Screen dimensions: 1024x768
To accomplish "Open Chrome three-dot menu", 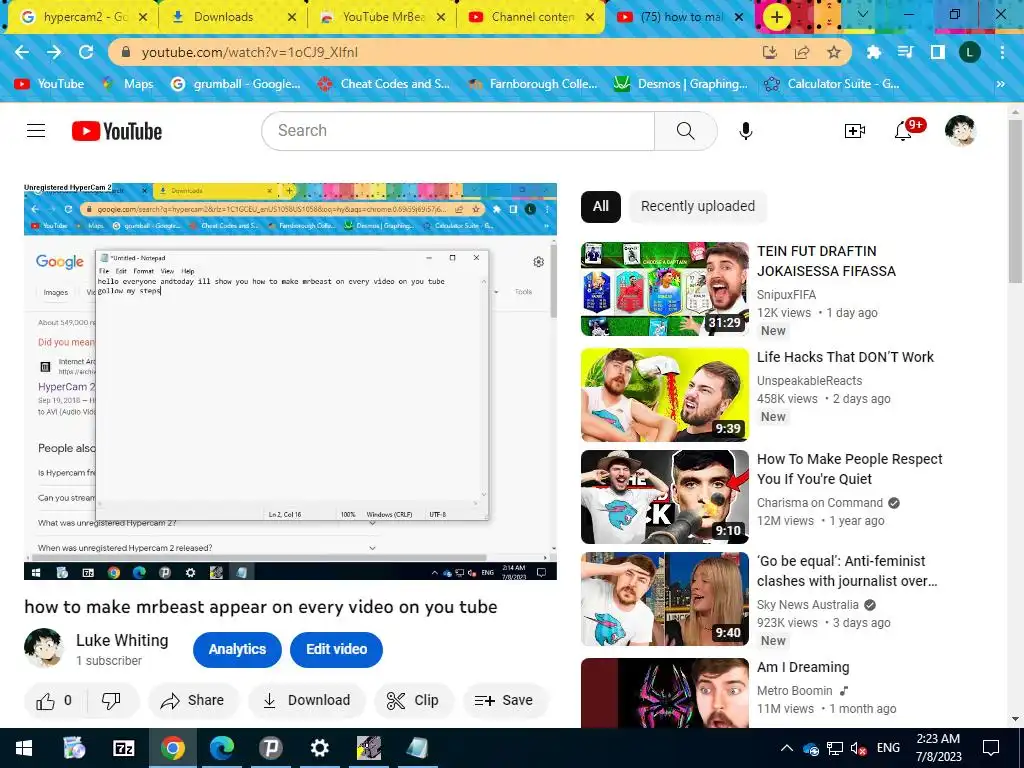I will (x=1002, y=52).
